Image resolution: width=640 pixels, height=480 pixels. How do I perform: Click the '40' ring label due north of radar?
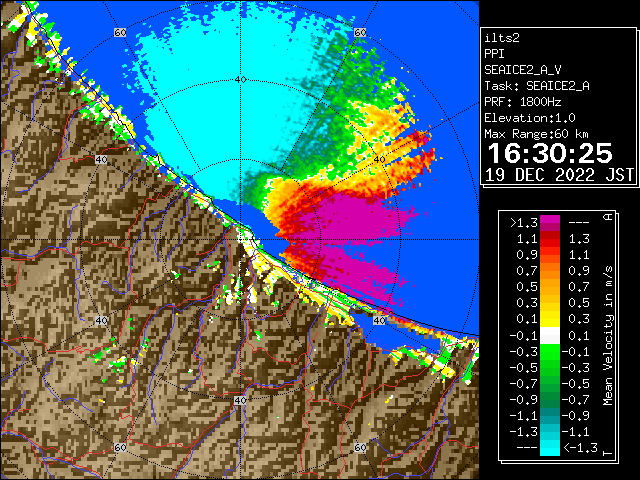240,80
